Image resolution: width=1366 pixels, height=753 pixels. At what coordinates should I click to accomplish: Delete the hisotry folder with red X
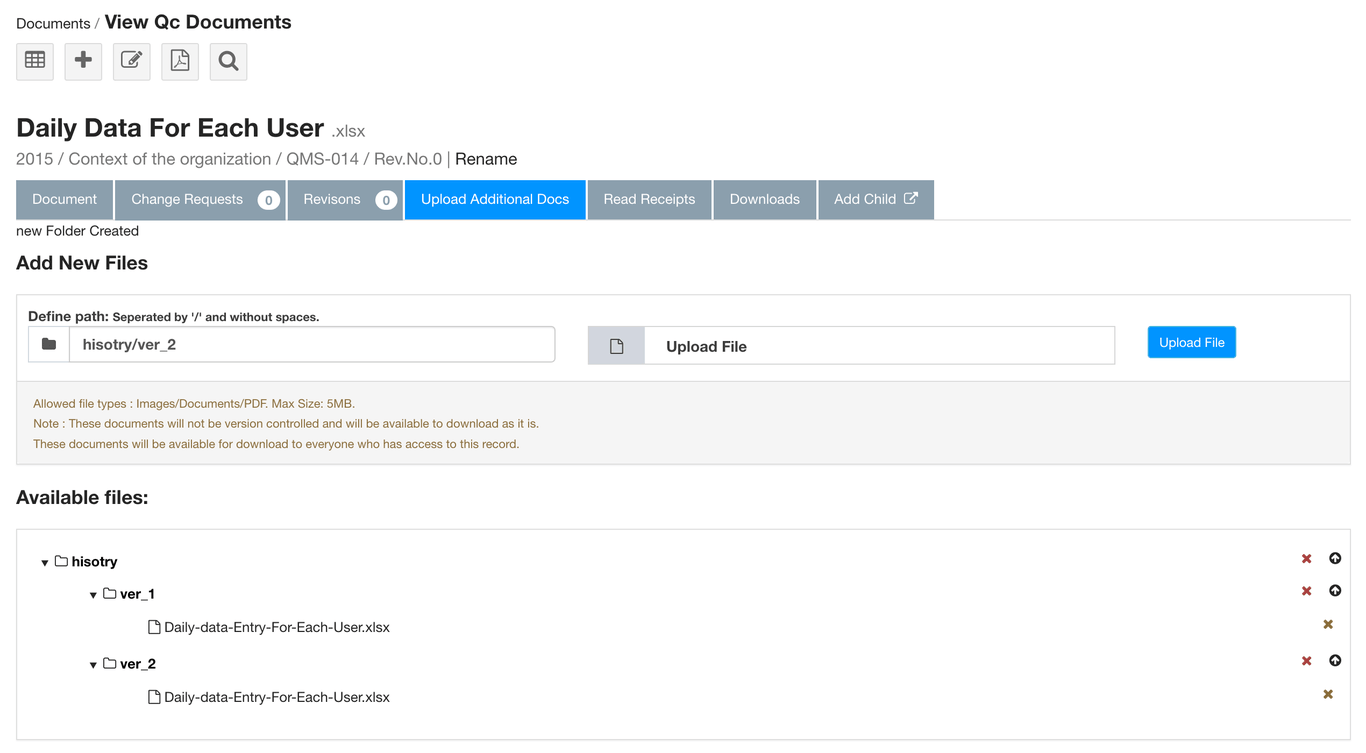coord(1306,559)
